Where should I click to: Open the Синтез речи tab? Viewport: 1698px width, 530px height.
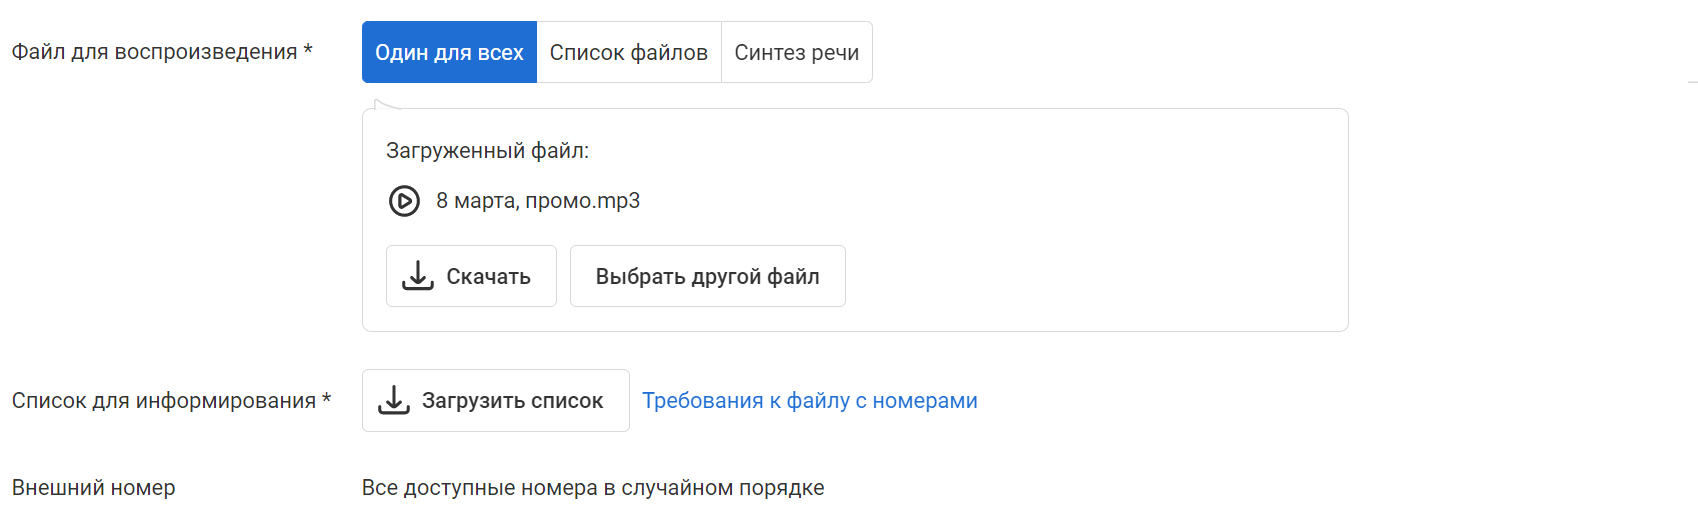[796, 52]
